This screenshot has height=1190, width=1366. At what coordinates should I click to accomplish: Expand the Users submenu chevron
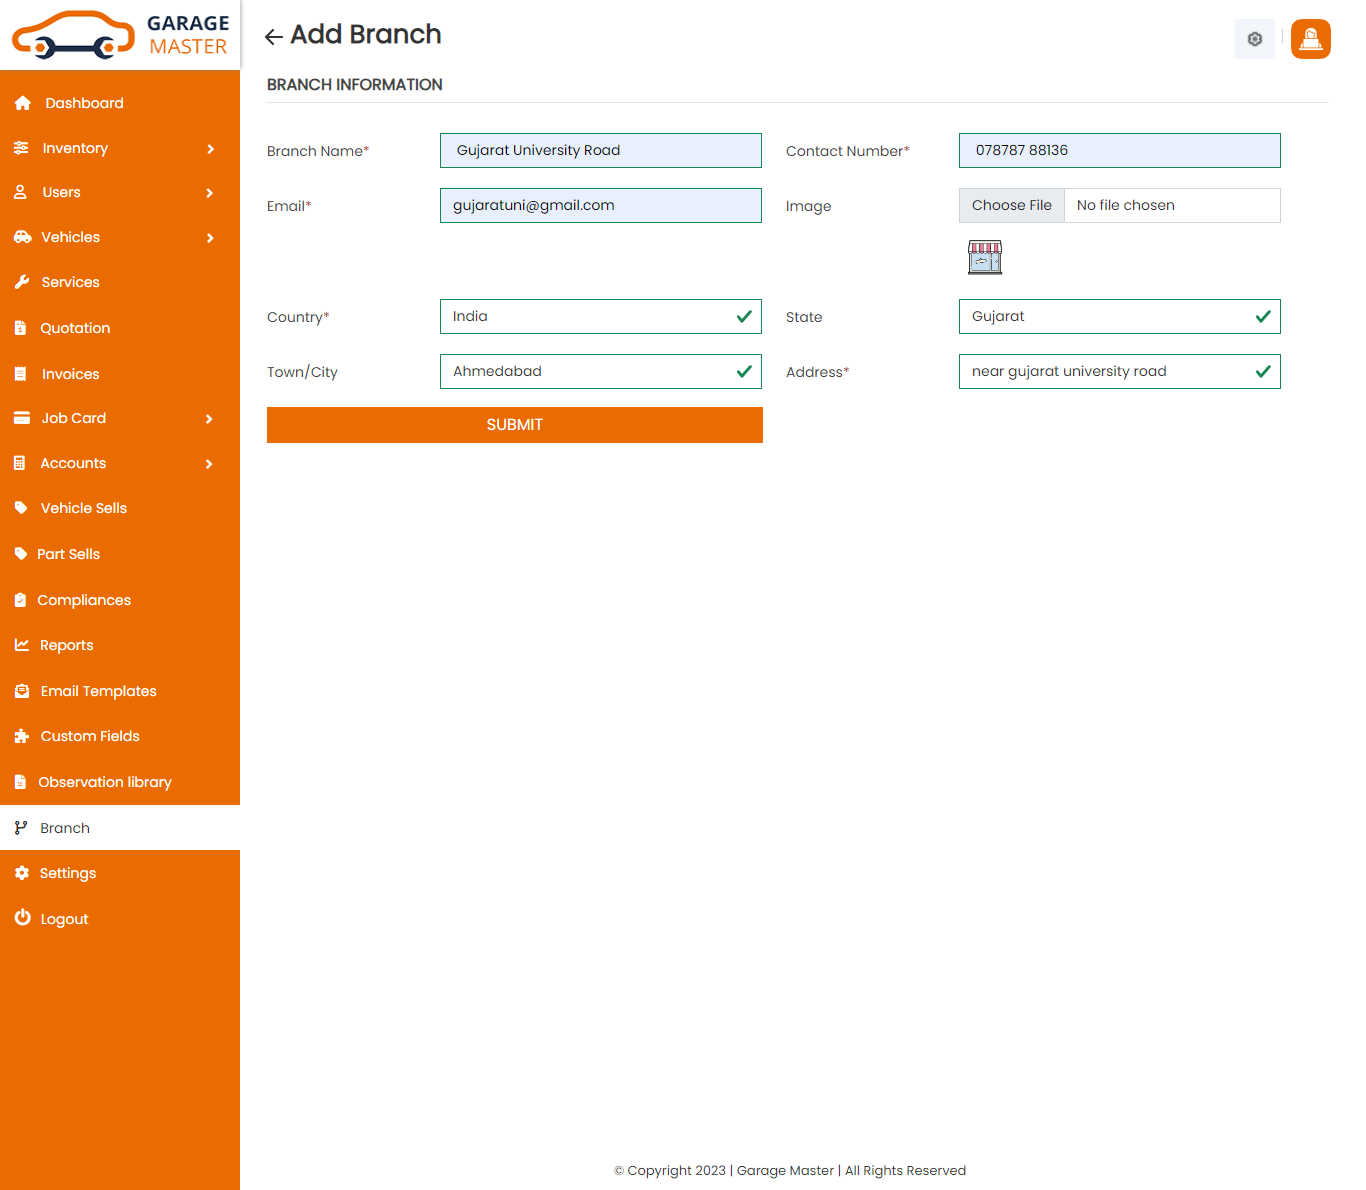pyautogui.click(x=210, y=193)
